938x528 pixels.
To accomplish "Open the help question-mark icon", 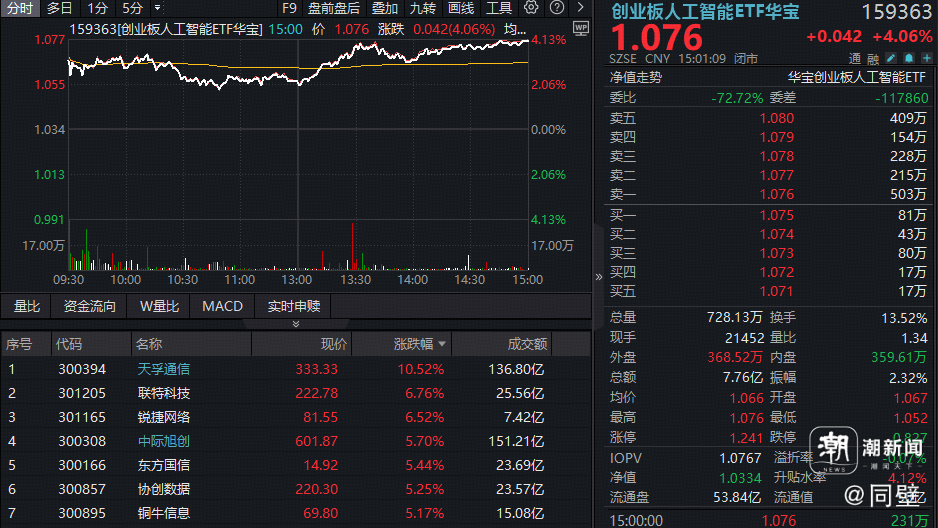I will point(557,8).
